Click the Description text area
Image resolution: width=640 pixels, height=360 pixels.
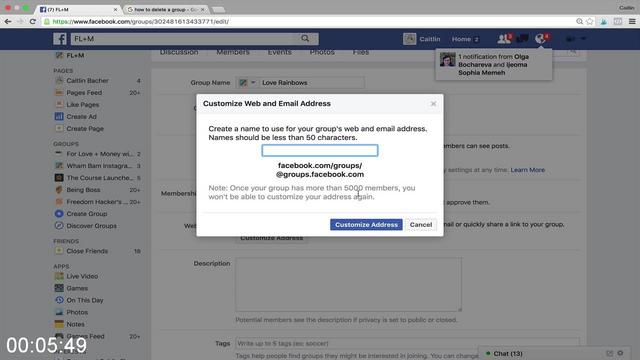coord(349,284)
